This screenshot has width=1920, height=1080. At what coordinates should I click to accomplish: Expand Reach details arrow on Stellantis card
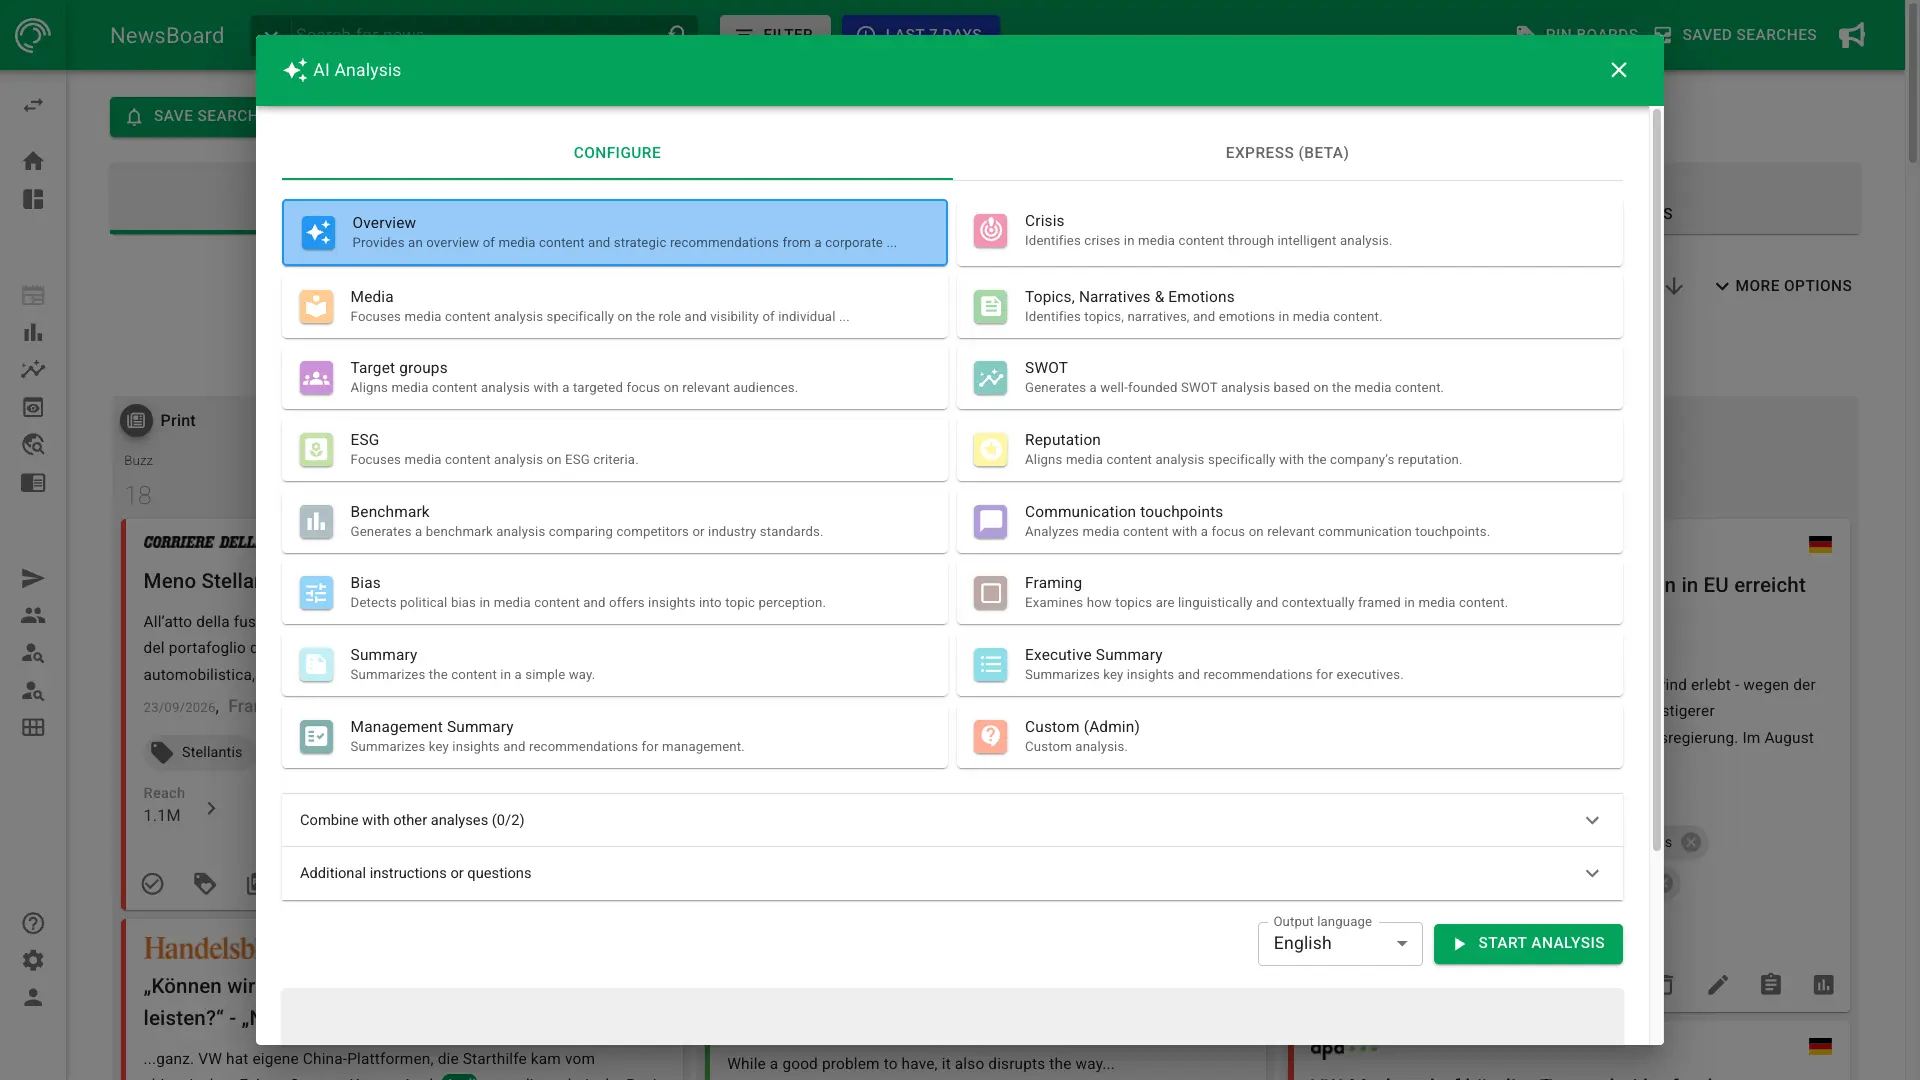pyautogui.click(x=211, y=808)
